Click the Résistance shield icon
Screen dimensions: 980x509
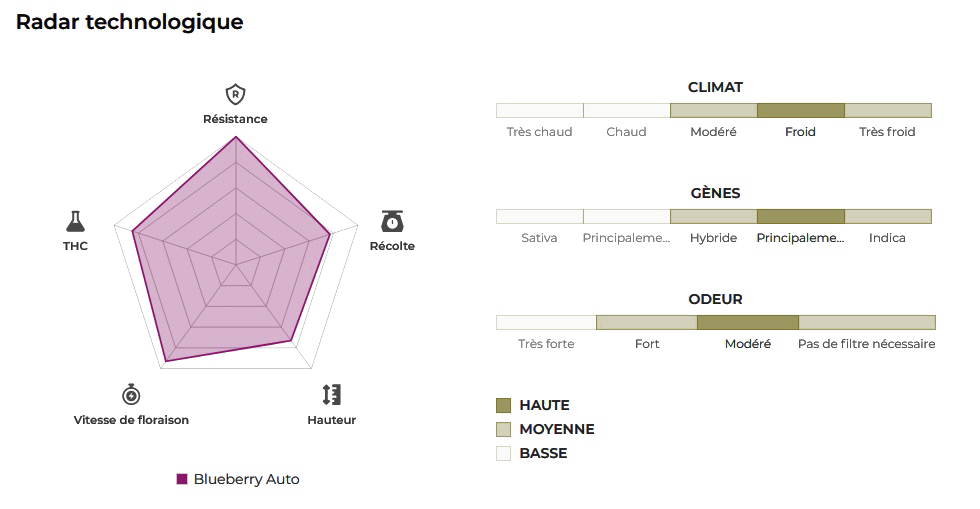235,95
